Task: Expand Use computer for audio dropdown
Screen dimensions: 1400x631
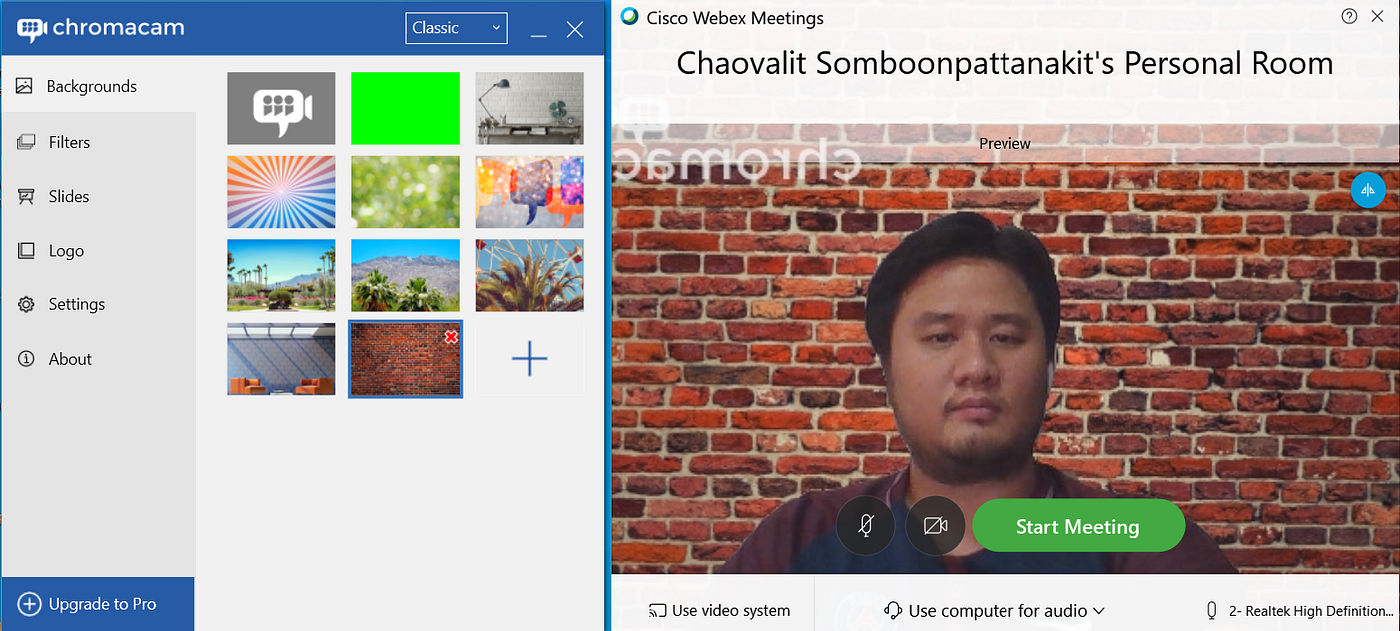Action: [994, 610]
